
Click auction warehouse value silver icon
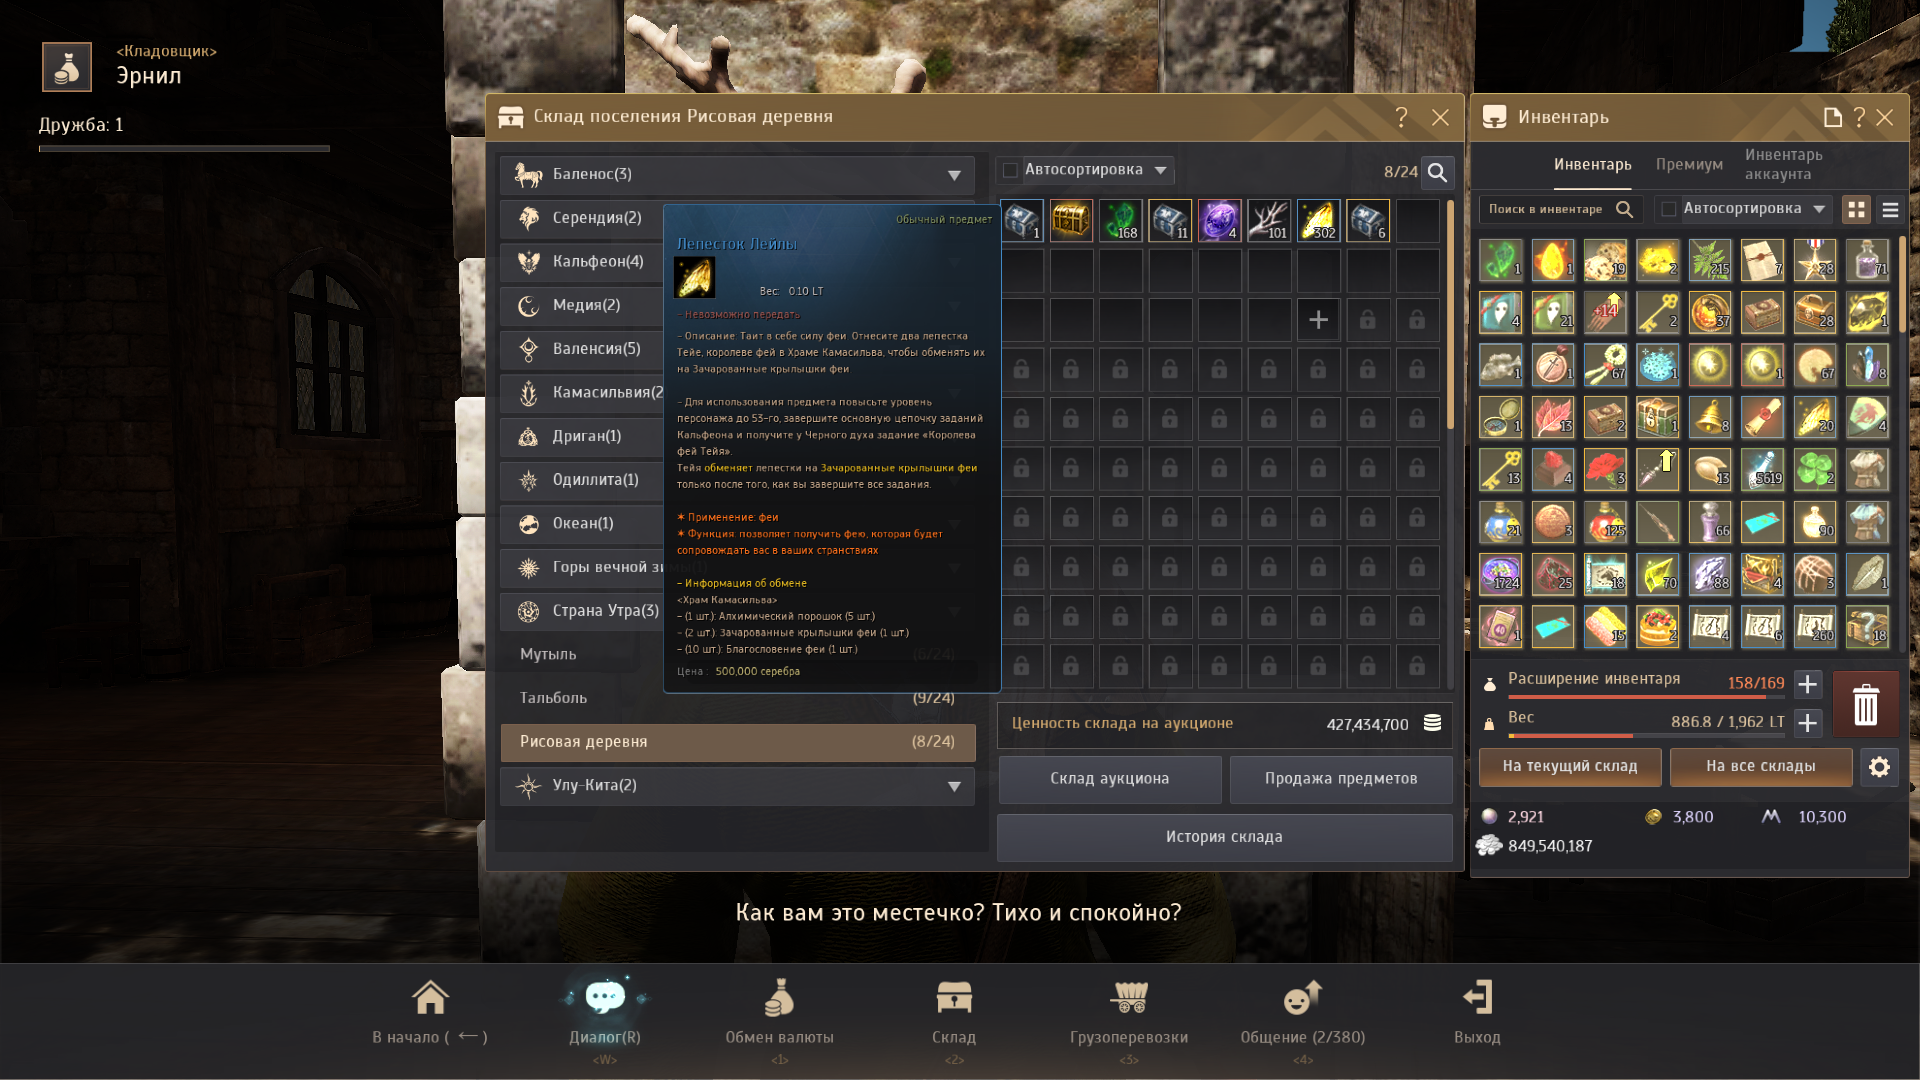(1432, 723)
